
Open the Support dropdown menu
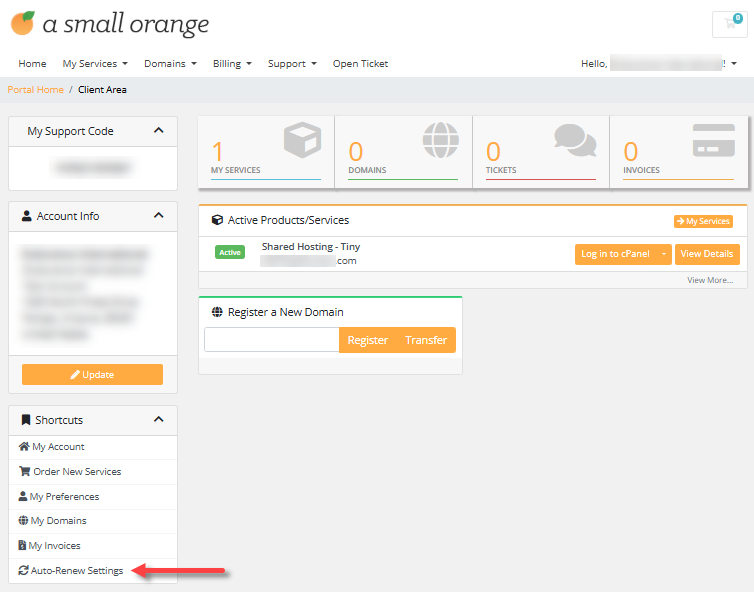292,63
